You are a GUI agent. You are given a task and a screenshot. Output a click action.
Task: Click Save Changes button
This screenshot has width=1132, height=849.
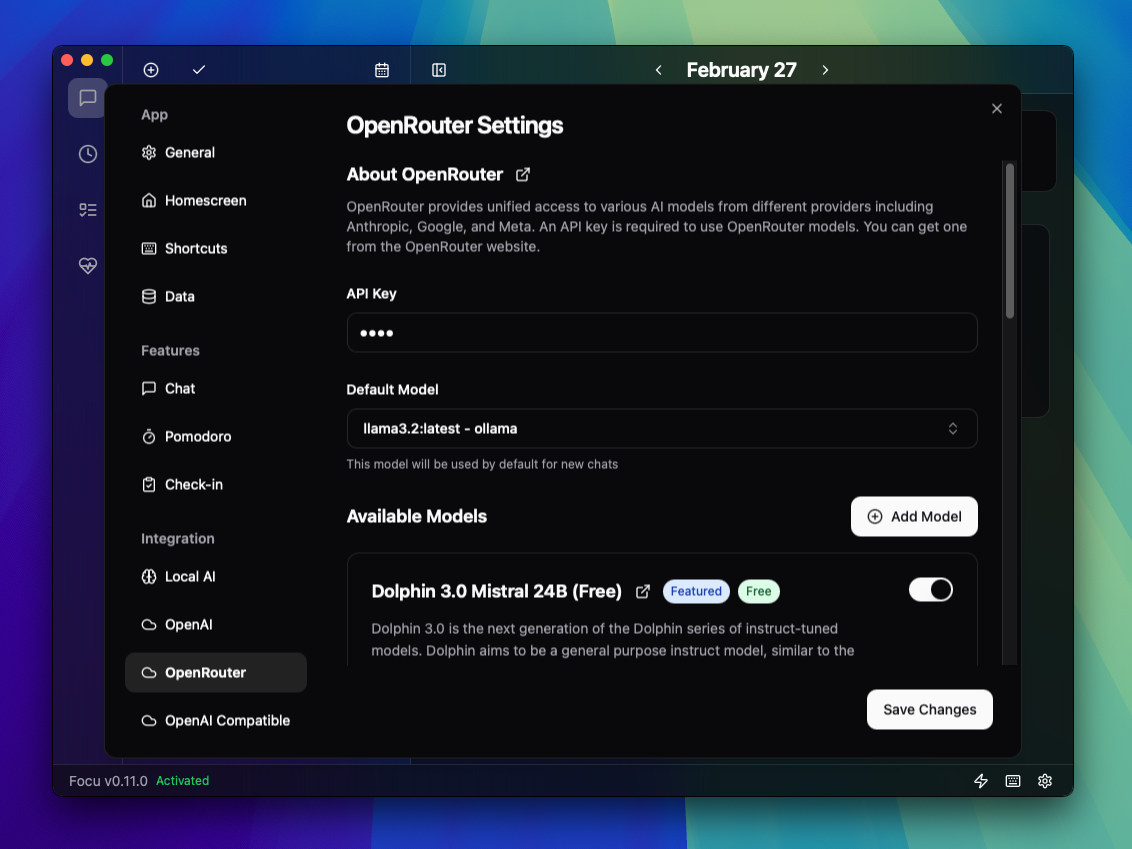click(930, 710)
